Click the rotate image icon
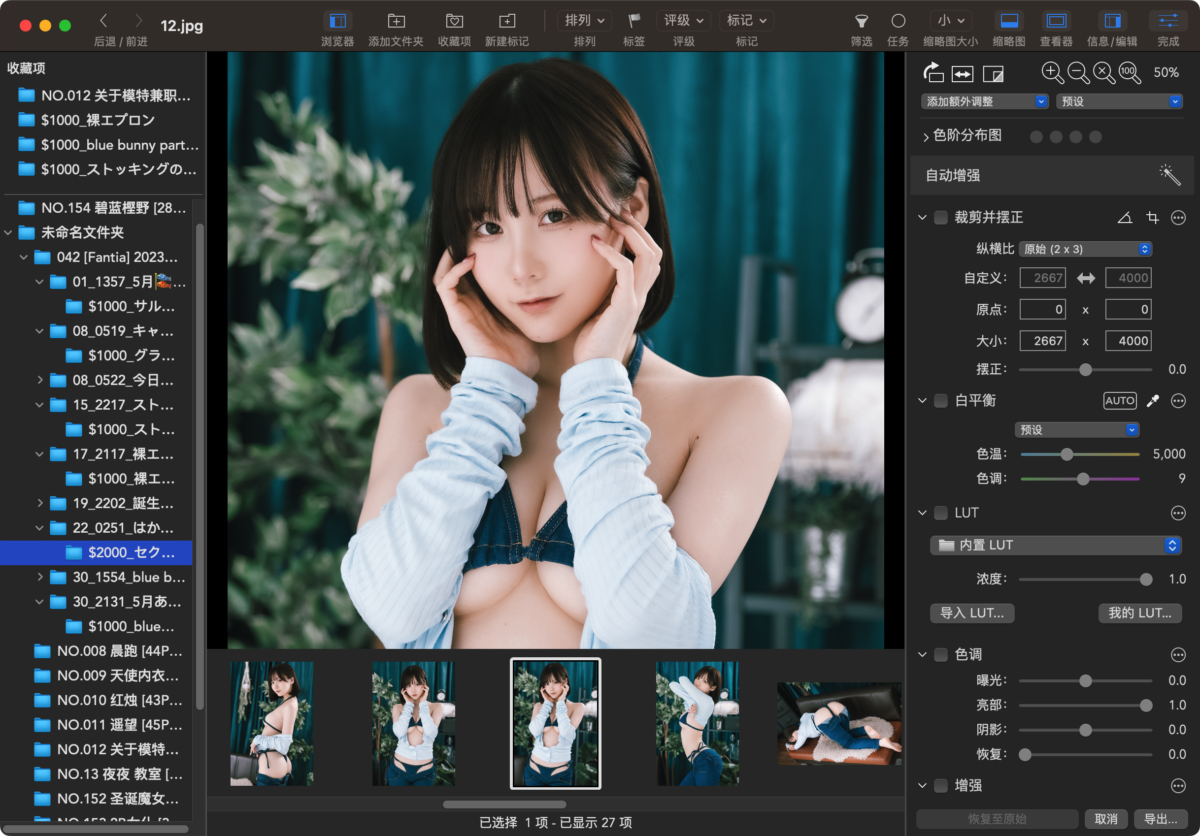The height and width of the screenshot is (836, 1200). tap(933, 72)
